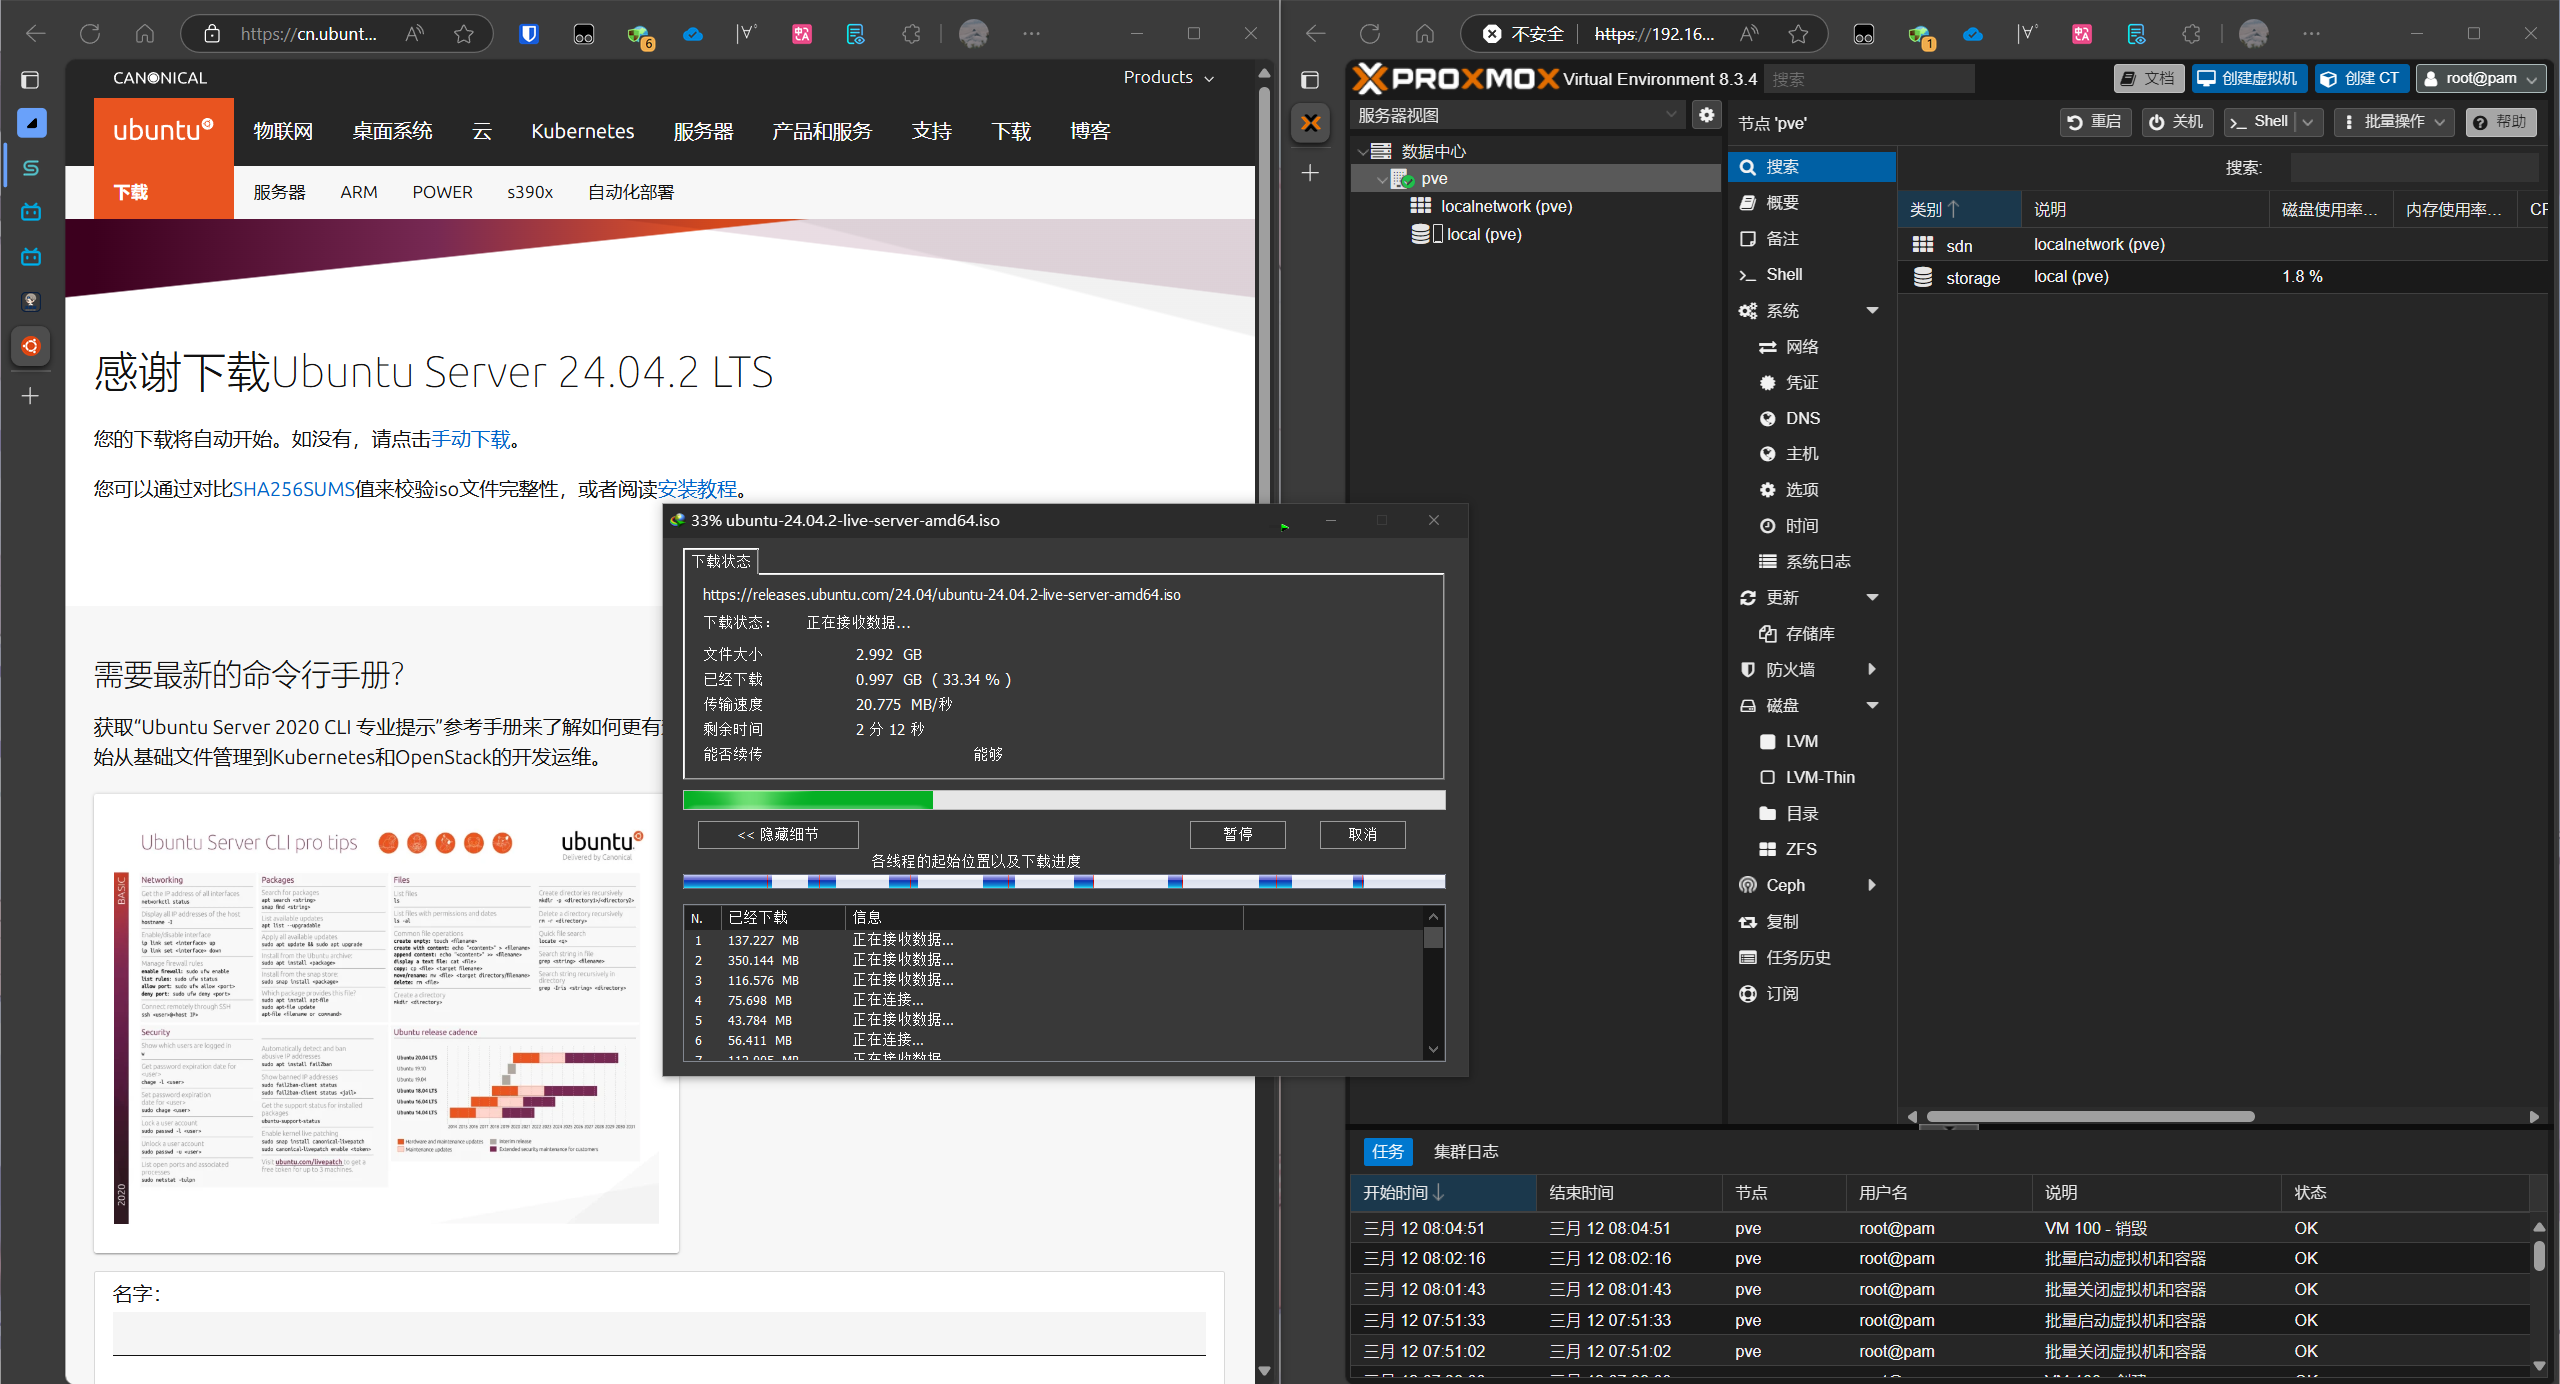2560x1384 pixels.
Task: Collapse the 系统 menu group
Action: [1872, 311]
